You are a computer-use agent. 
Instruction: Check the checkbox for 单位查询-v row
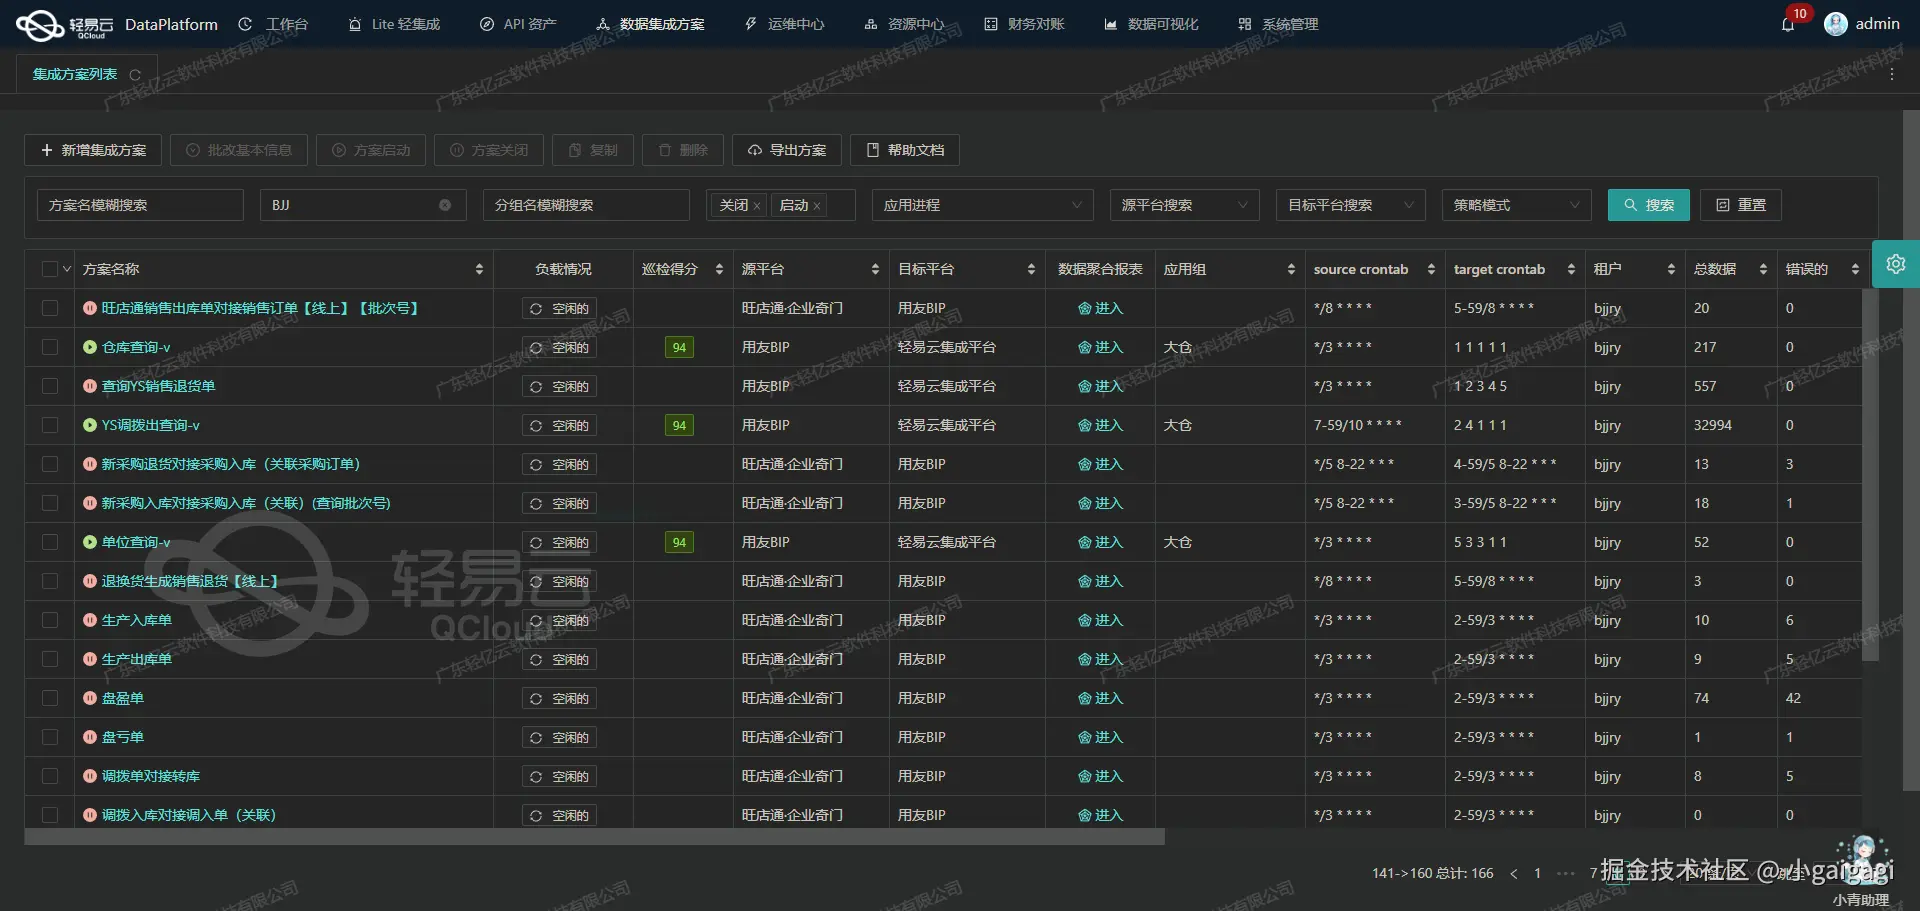point(50,542)
